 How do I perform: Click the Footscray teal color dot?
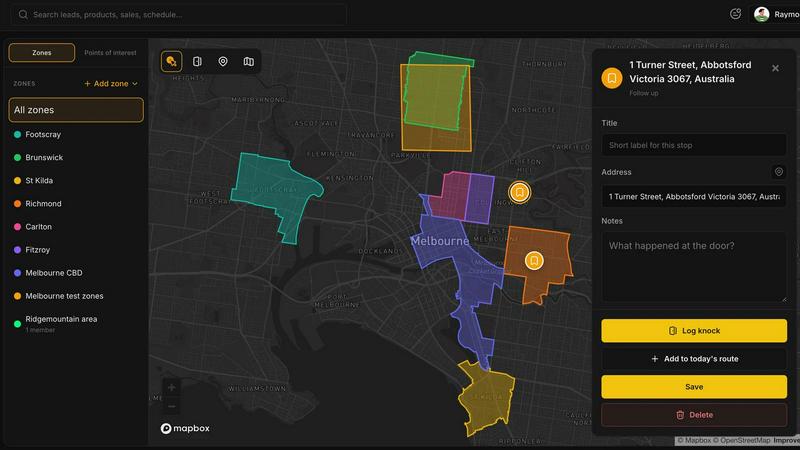click(17, 135)
